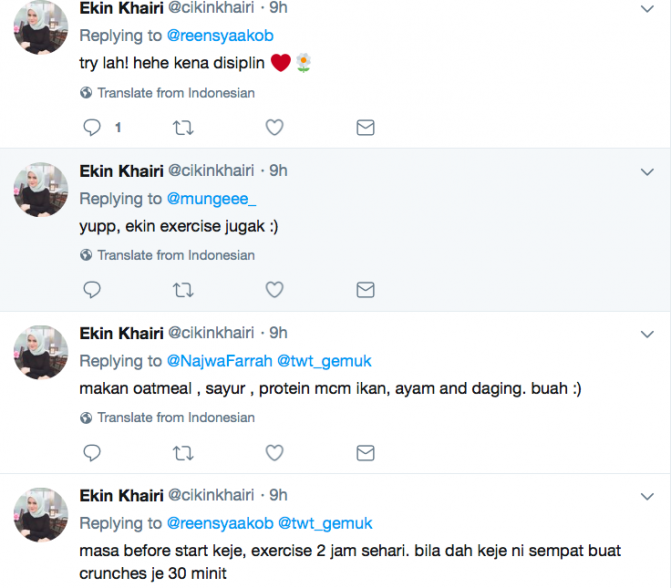Screen dimensions: 671x588
Task: Expand the menu on "yupp, ekin exercise" tweet
Action: [x=645, y=171]
